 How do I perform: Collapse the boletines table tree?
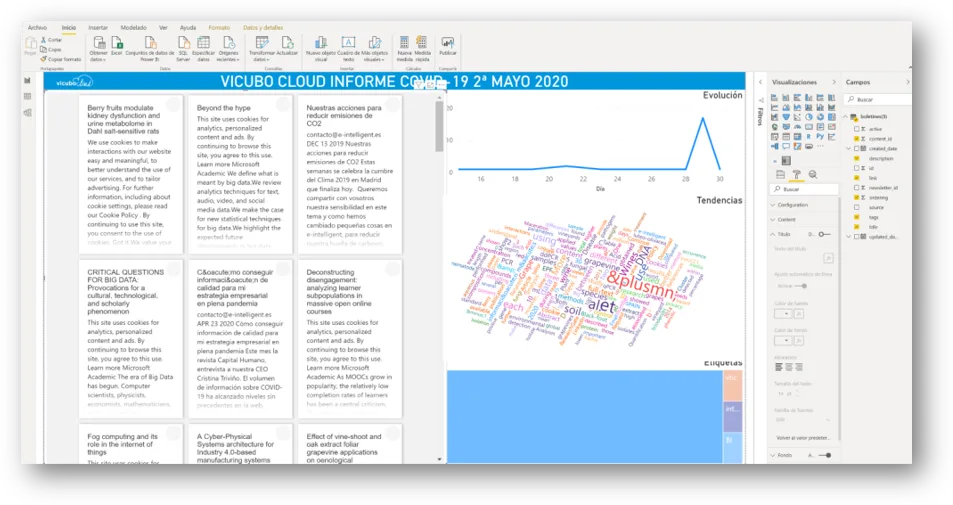[847, 116]
